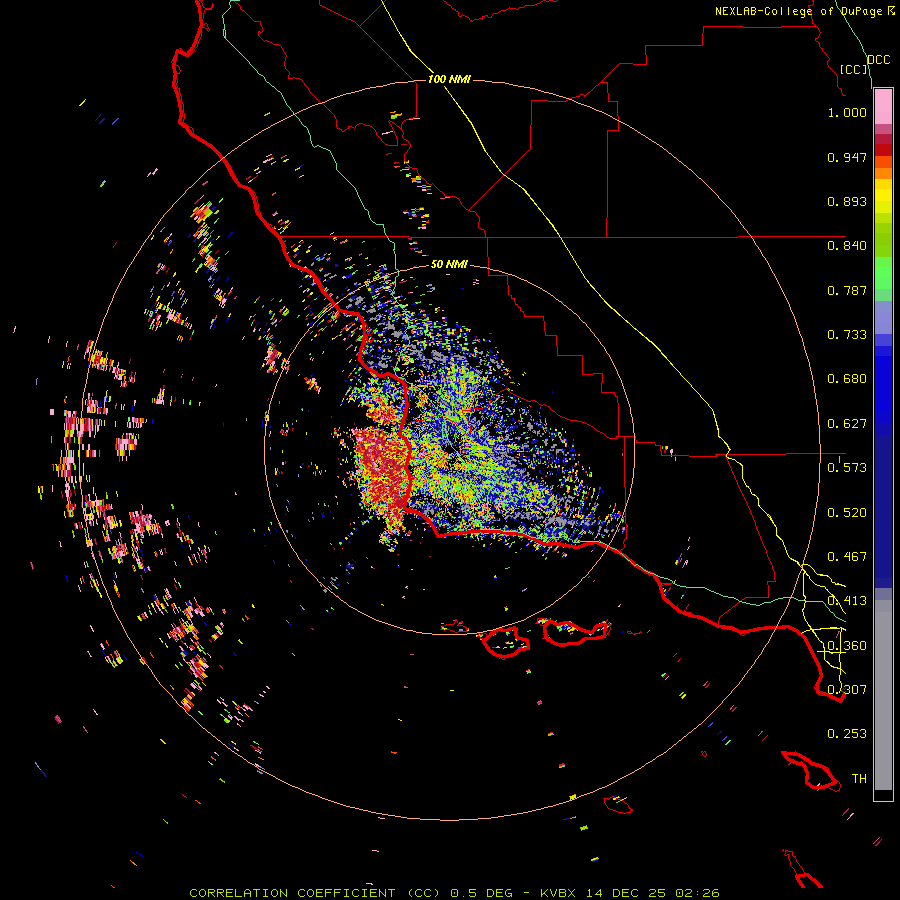Image resolution: width=900 pixels, height=900 pixels.
Task: Pick the pink top segment of color scale
Action: (x=883, y=107)
